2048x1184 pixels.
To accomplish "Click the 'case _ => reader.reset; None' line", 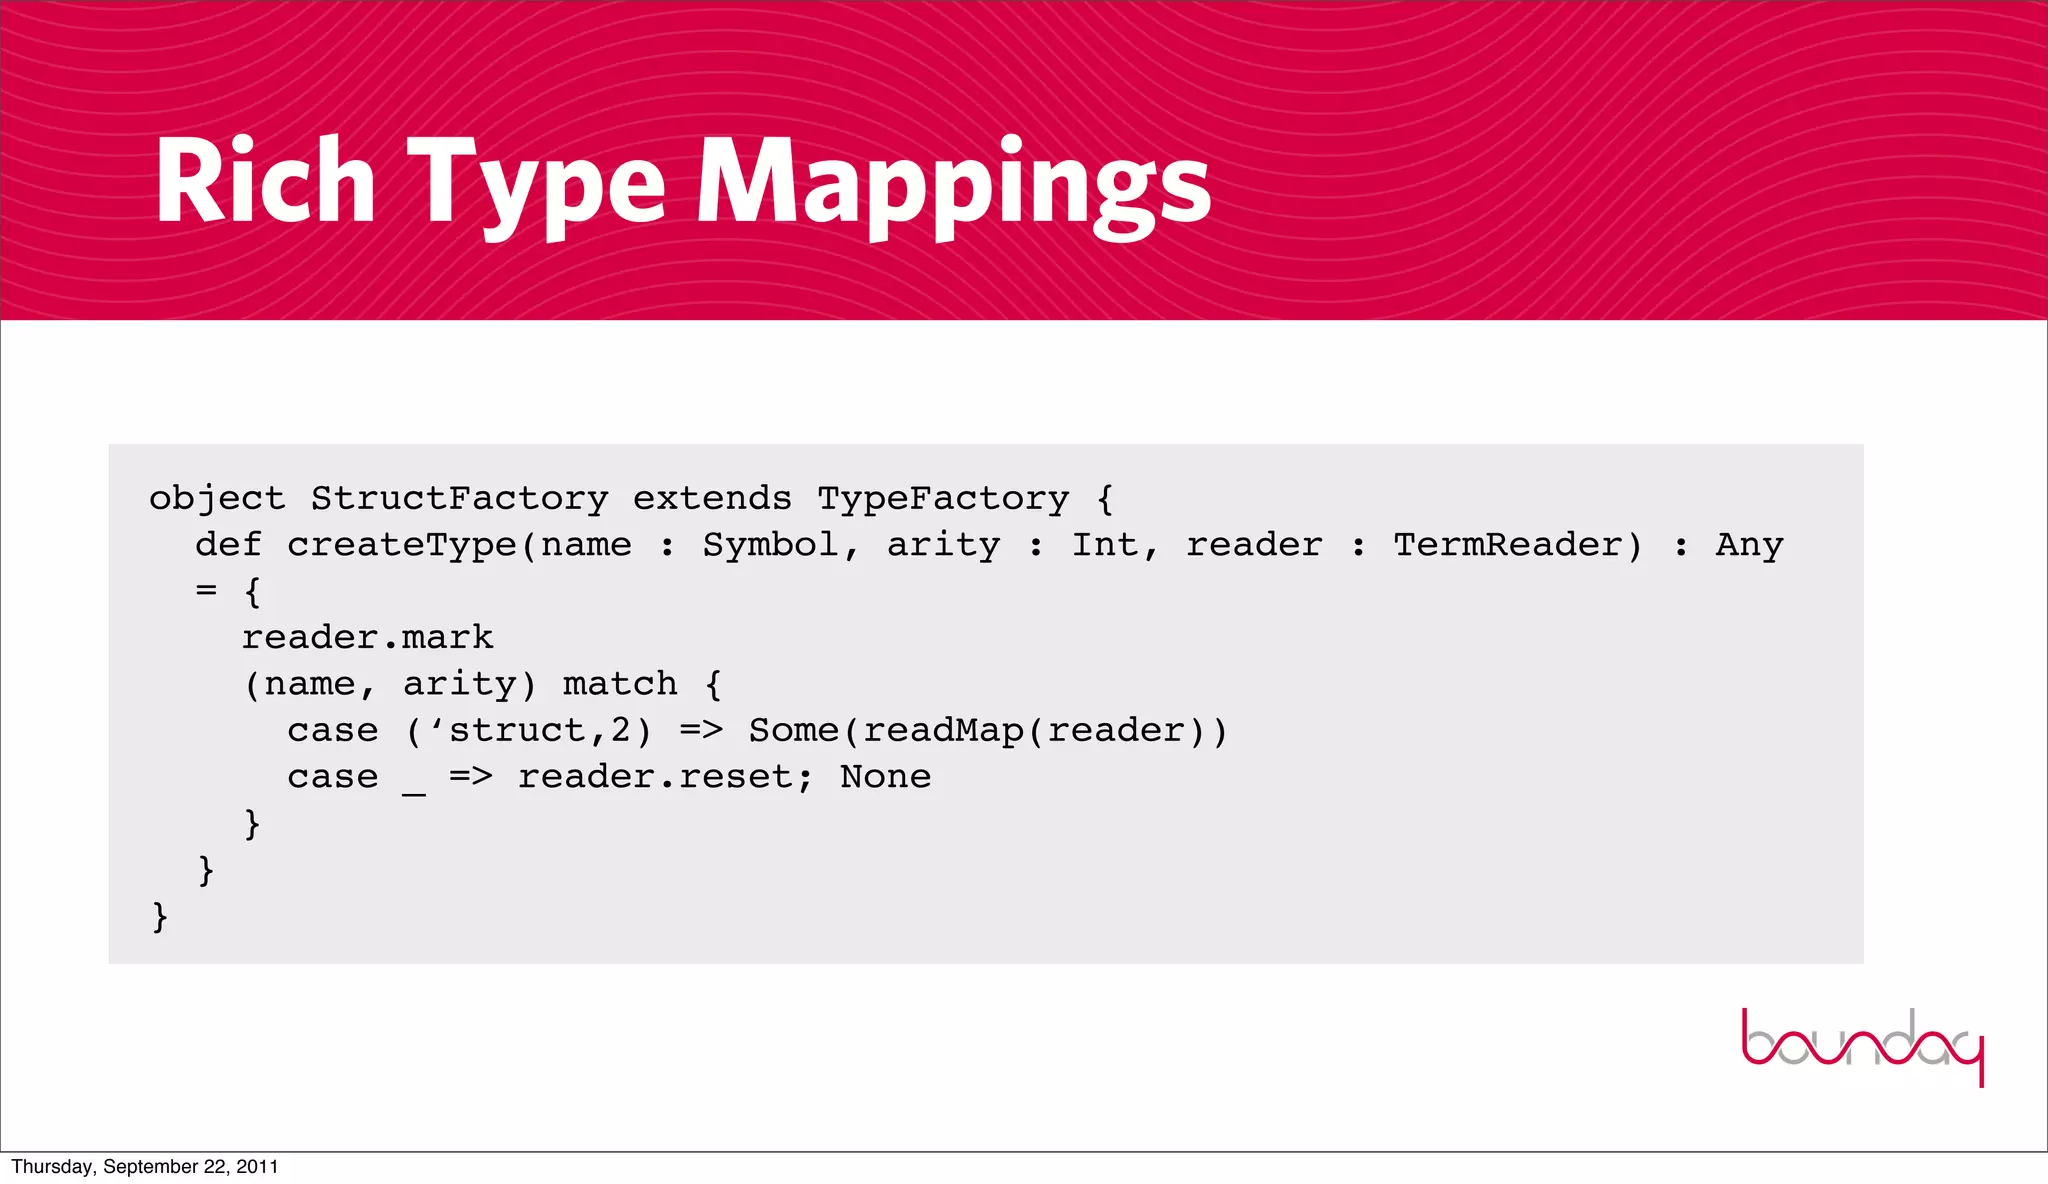I will (609, 777).
